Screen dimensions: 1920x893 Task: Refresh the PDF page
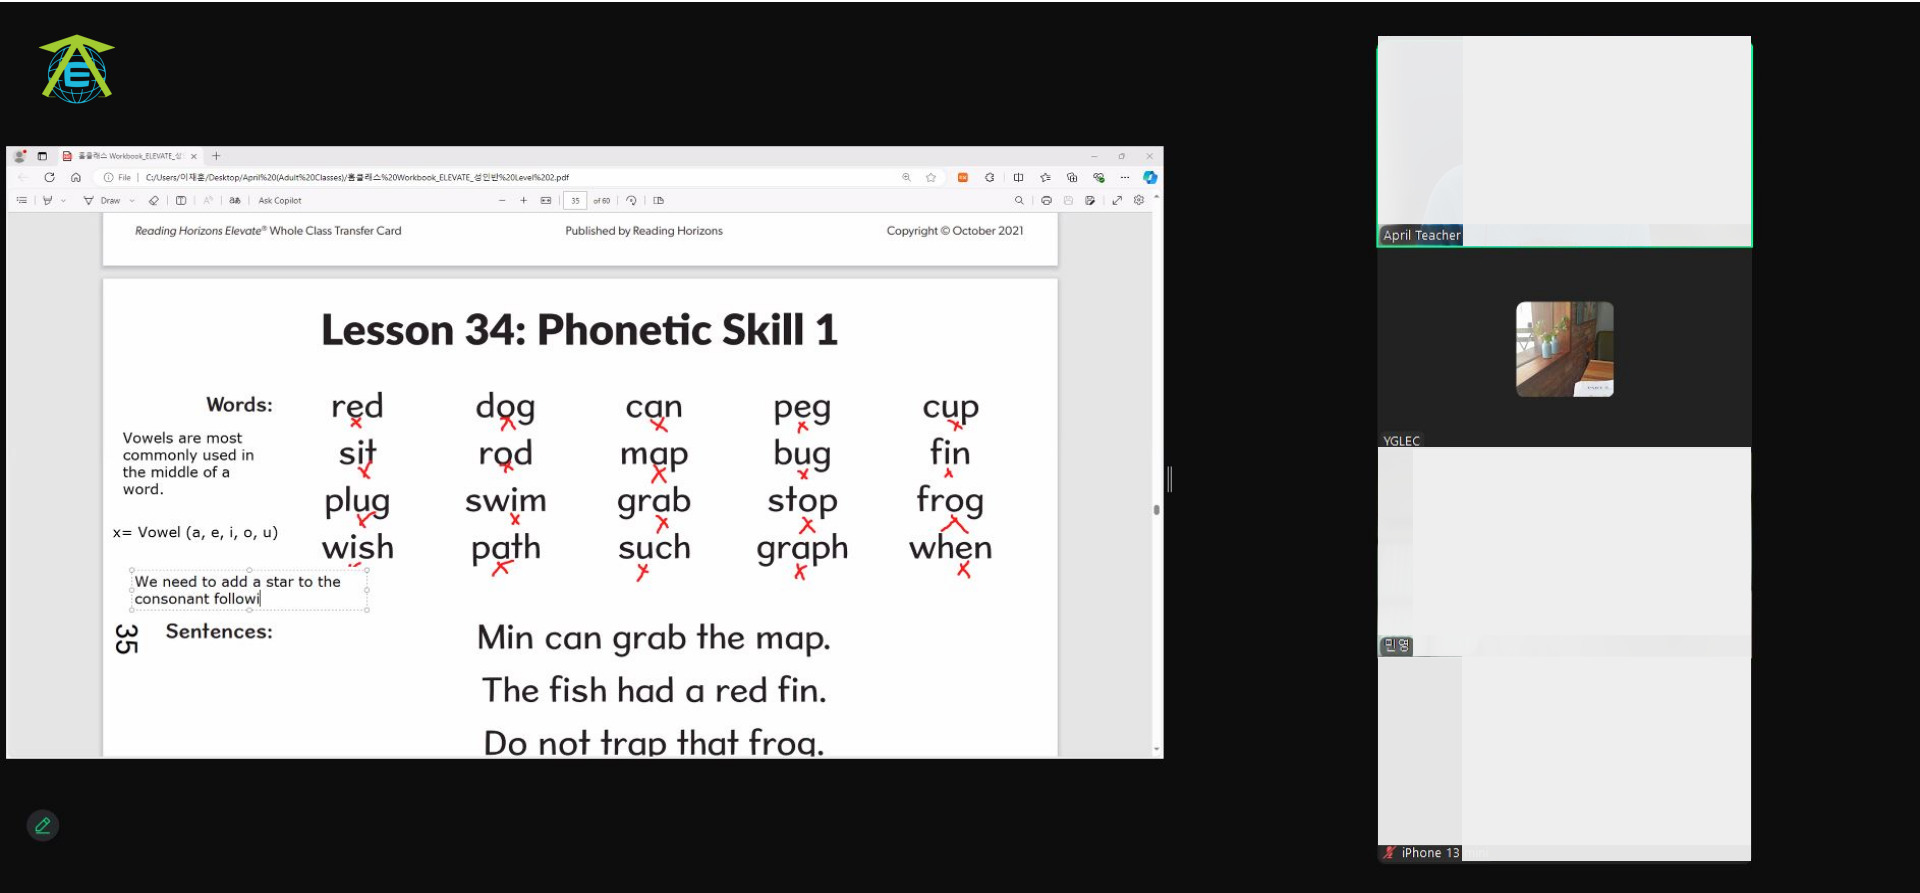pyautogui.click(x=49, y=177)
